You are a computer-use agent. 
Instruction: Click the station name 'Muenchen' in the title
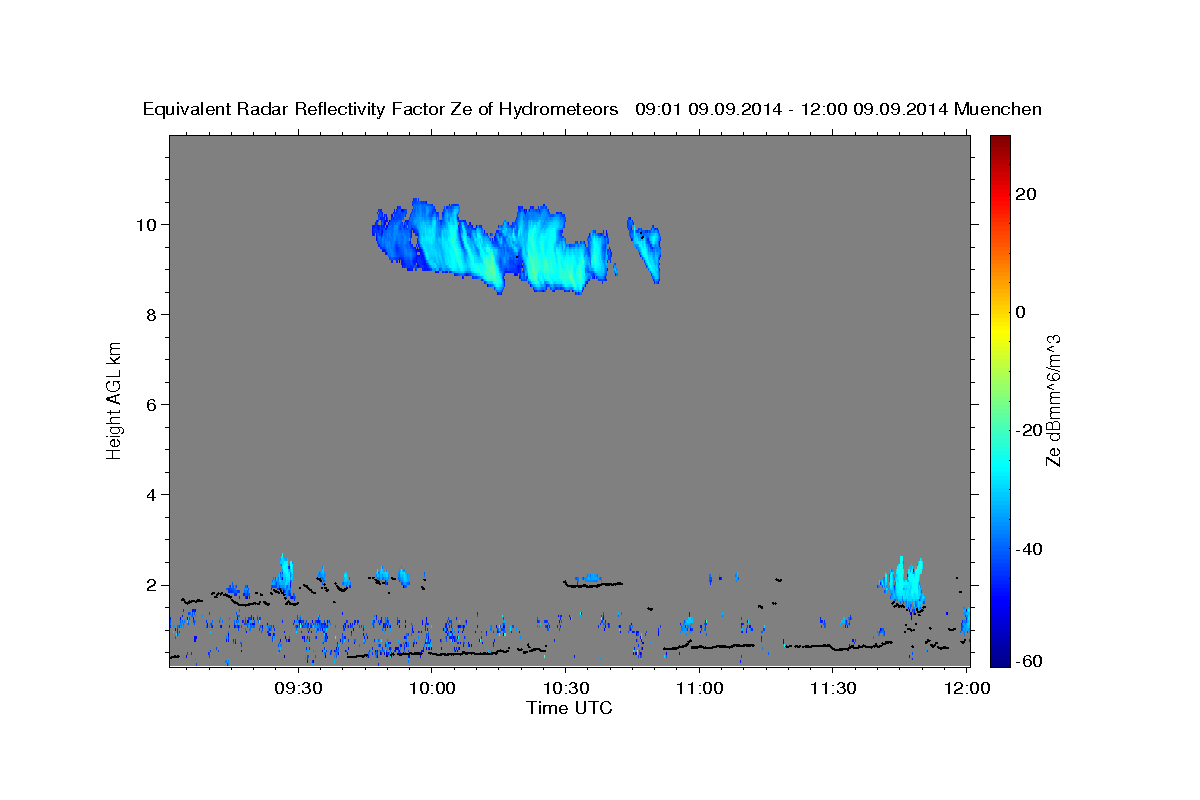coord(999,109)
